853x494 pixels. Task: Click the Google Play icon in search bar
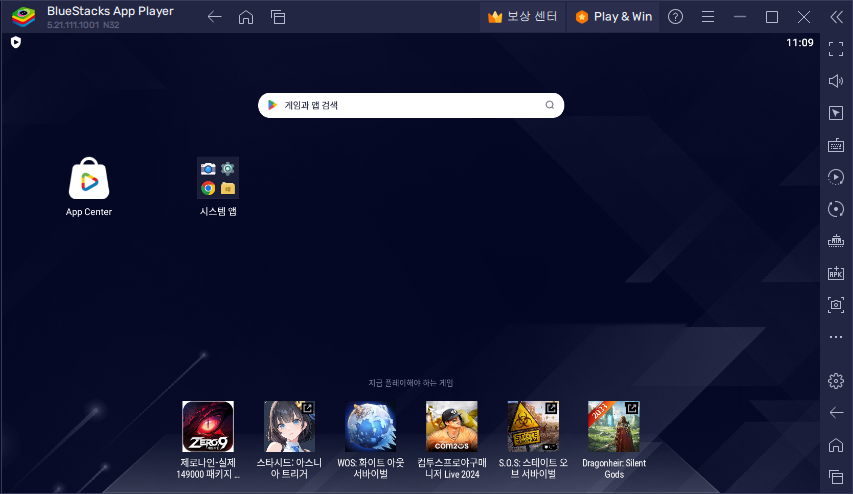point(273,105)
